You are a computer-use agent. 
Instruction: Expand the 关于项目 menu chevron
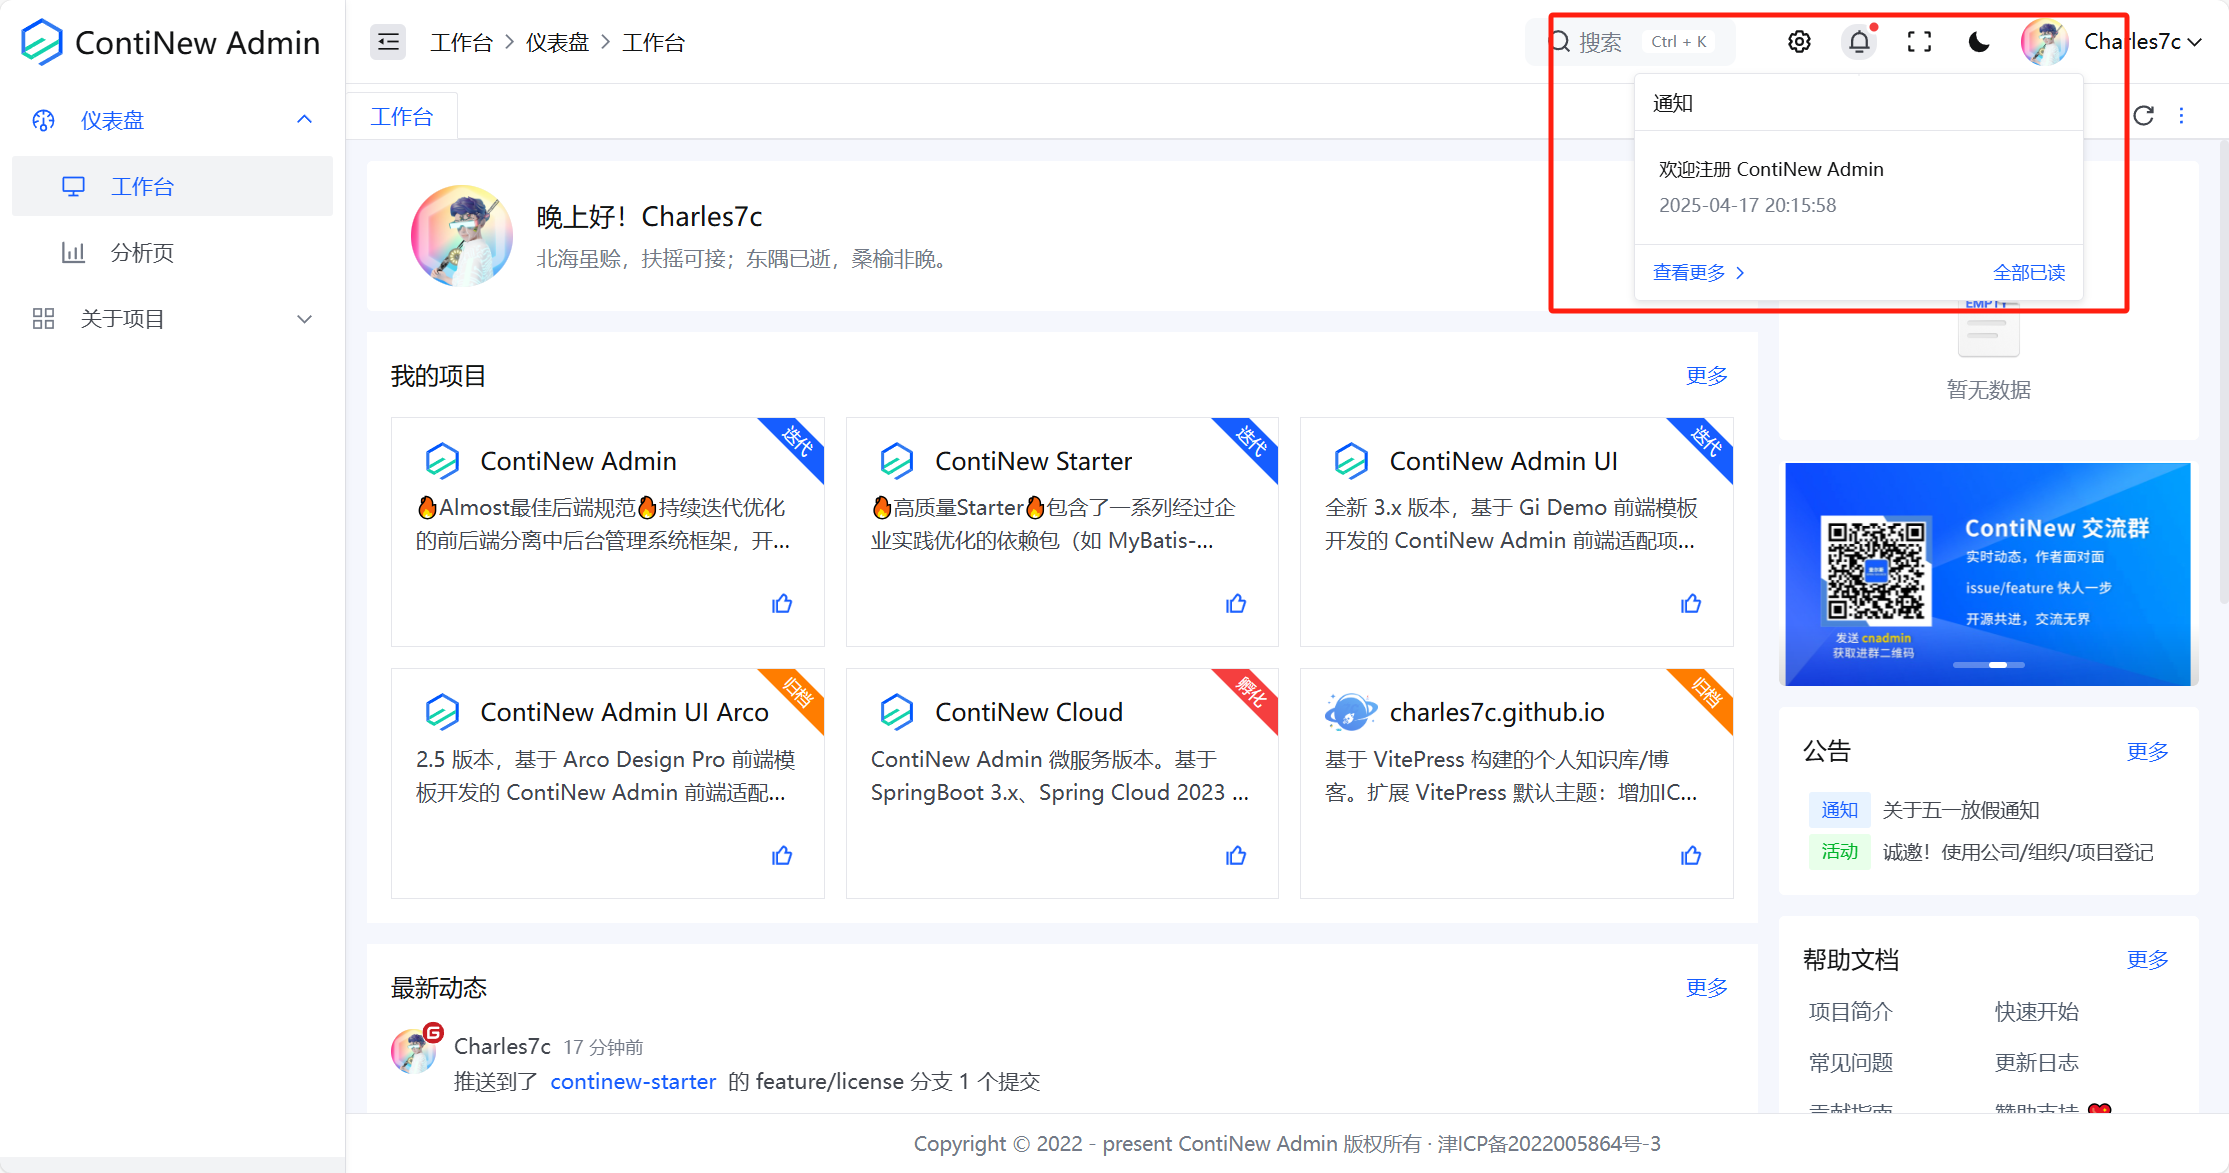(305, 319)
